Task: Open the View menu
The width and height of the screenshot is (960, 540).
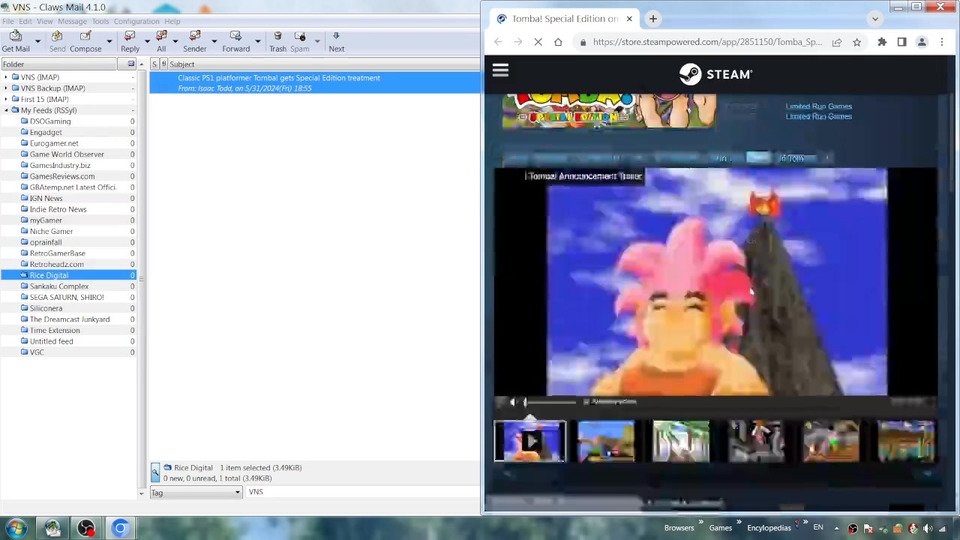Action: [45, 21]
